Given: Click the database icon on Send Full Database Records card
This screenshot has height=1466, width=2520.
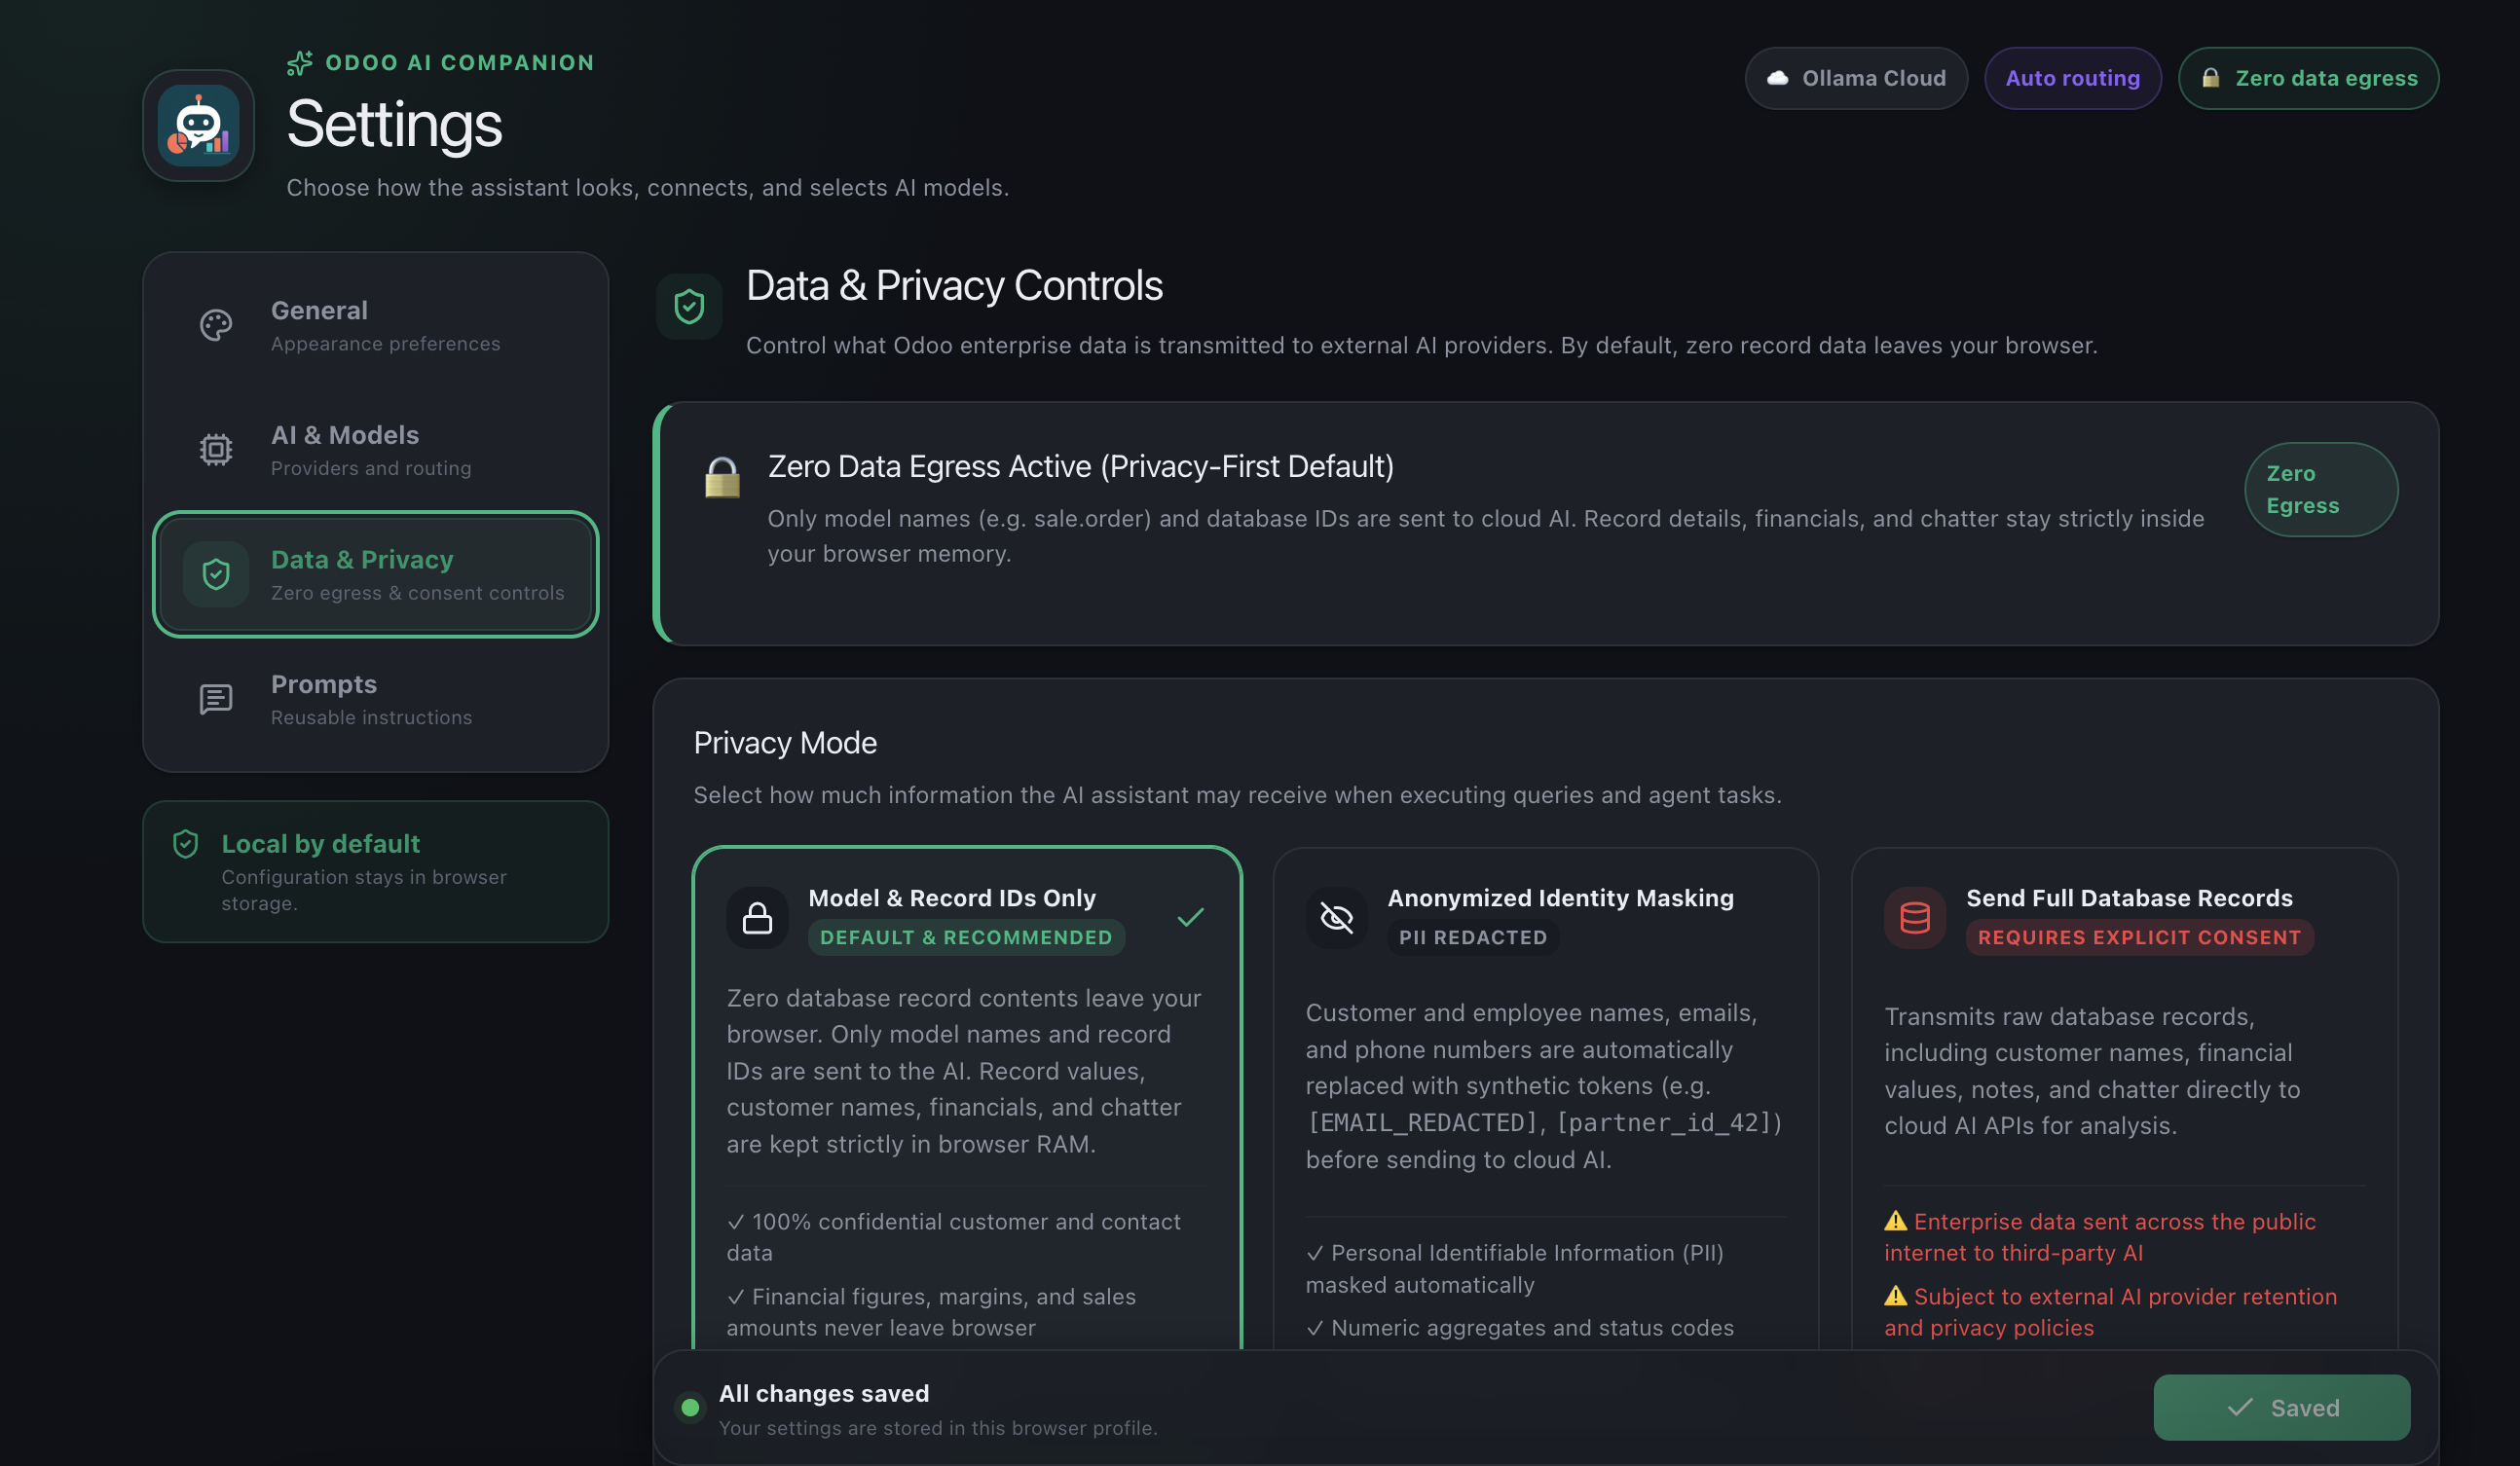Looking at the screenshot, I should [1915, 917].
